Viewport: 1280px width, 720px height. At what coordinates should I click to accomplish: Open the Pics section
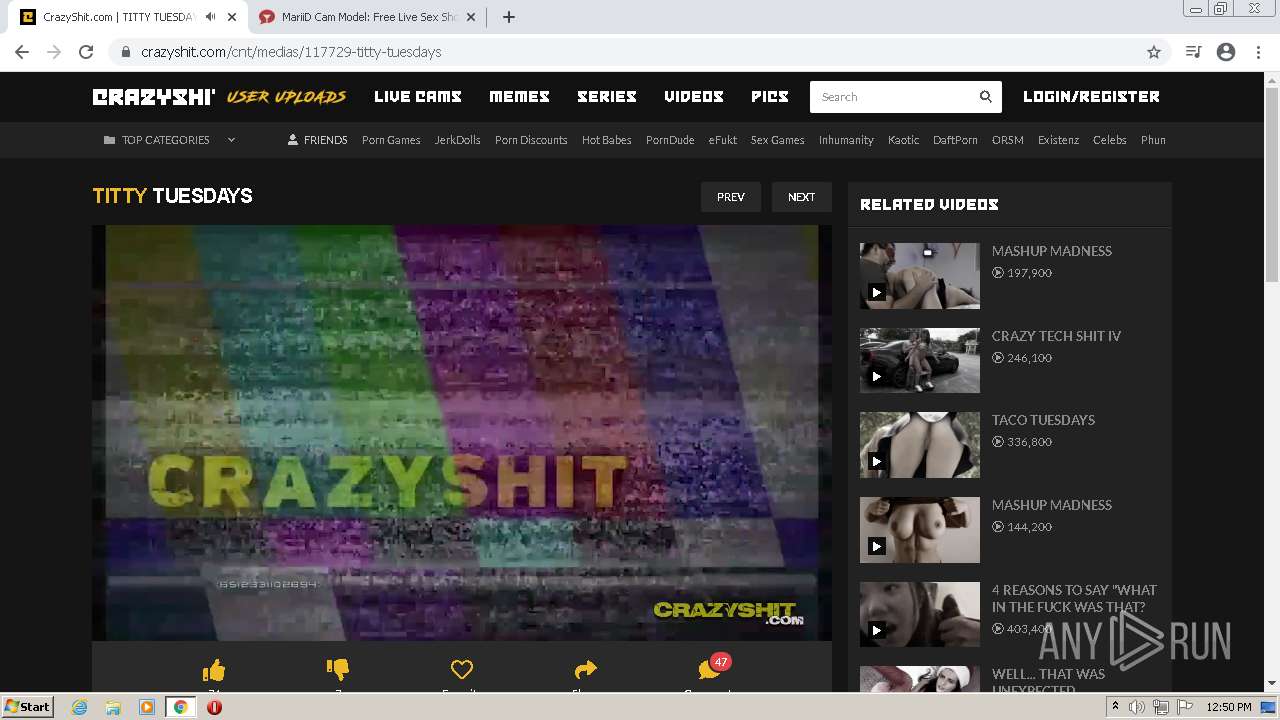[x=770, y=97]
